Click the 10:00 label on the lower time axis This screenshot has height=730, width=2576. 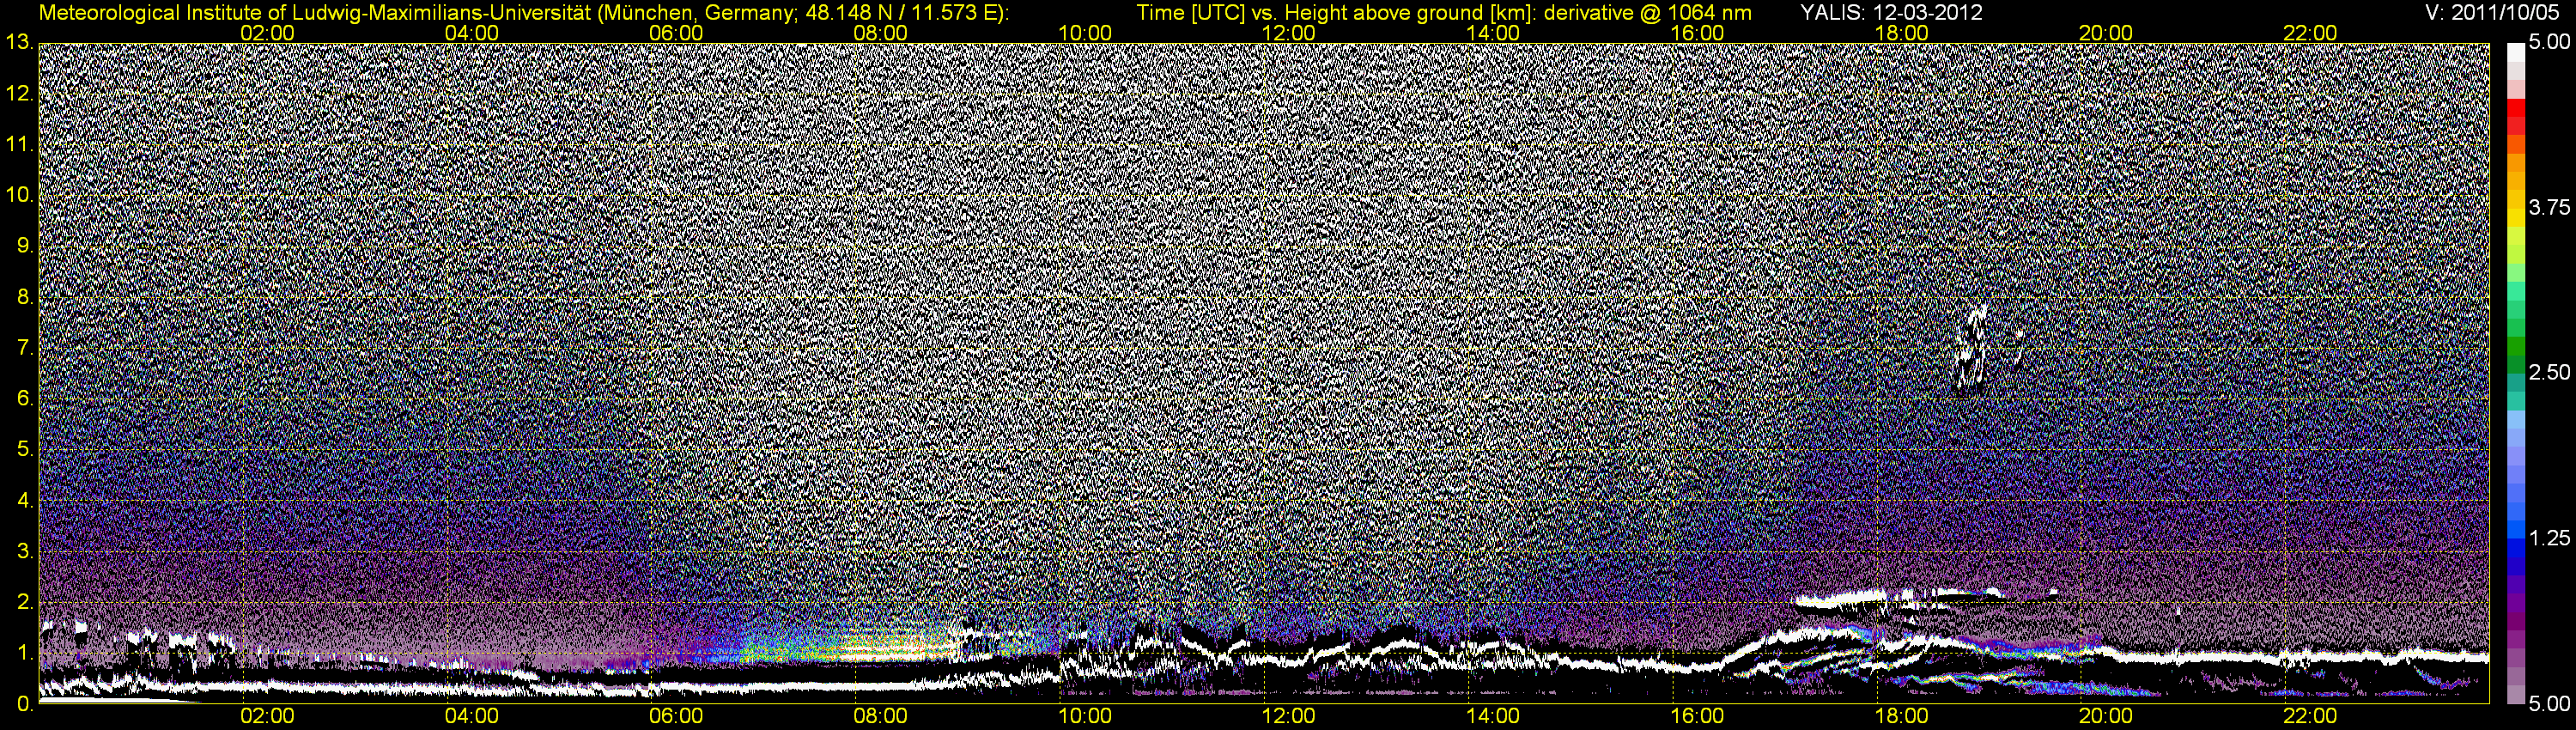(1084, 717)
